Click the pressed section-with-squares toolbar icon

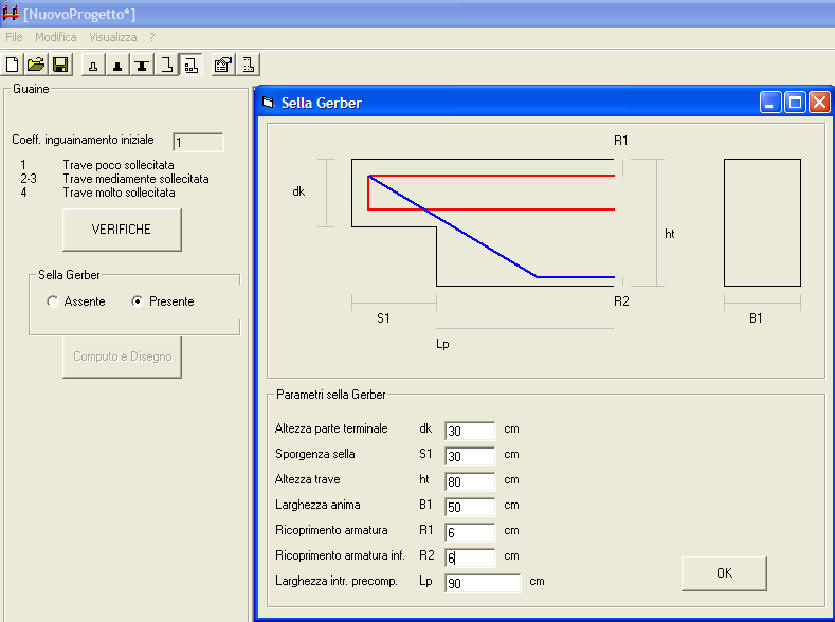pos(190,65)
